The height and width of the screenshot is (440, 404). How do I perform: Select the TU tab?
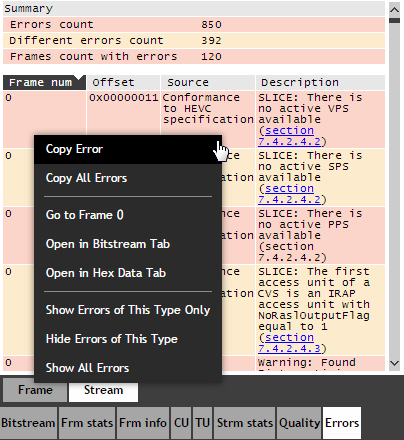coord(202,423)
